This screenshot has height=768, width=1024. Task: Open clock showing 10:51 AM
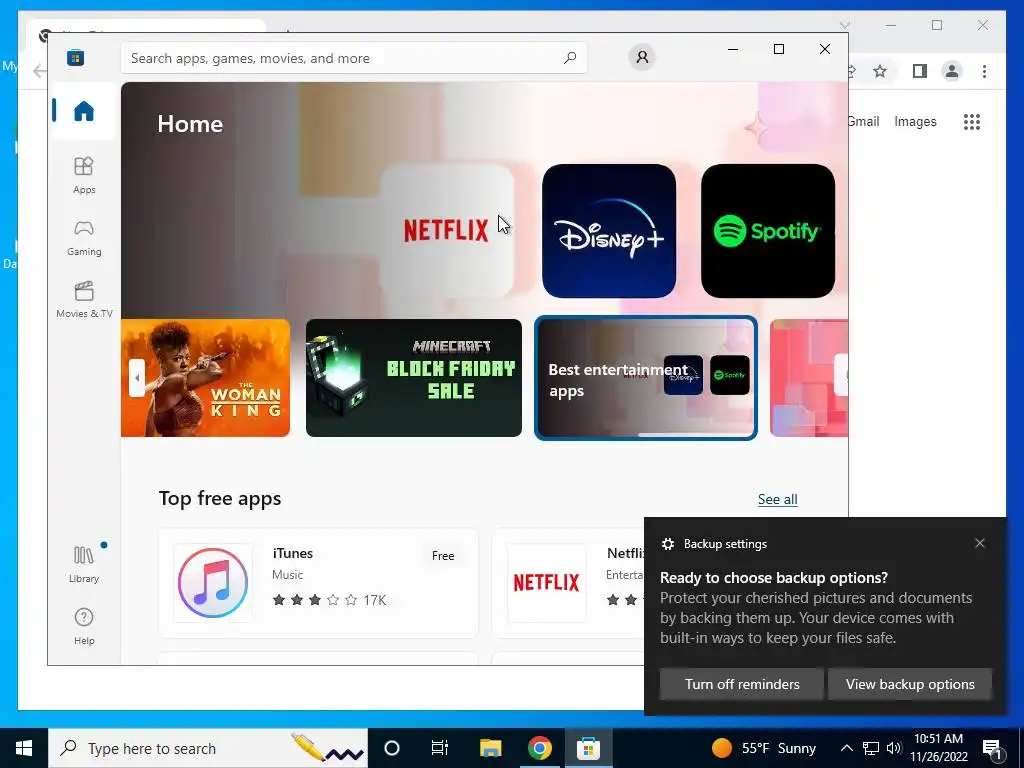click(x=938, y=748)
